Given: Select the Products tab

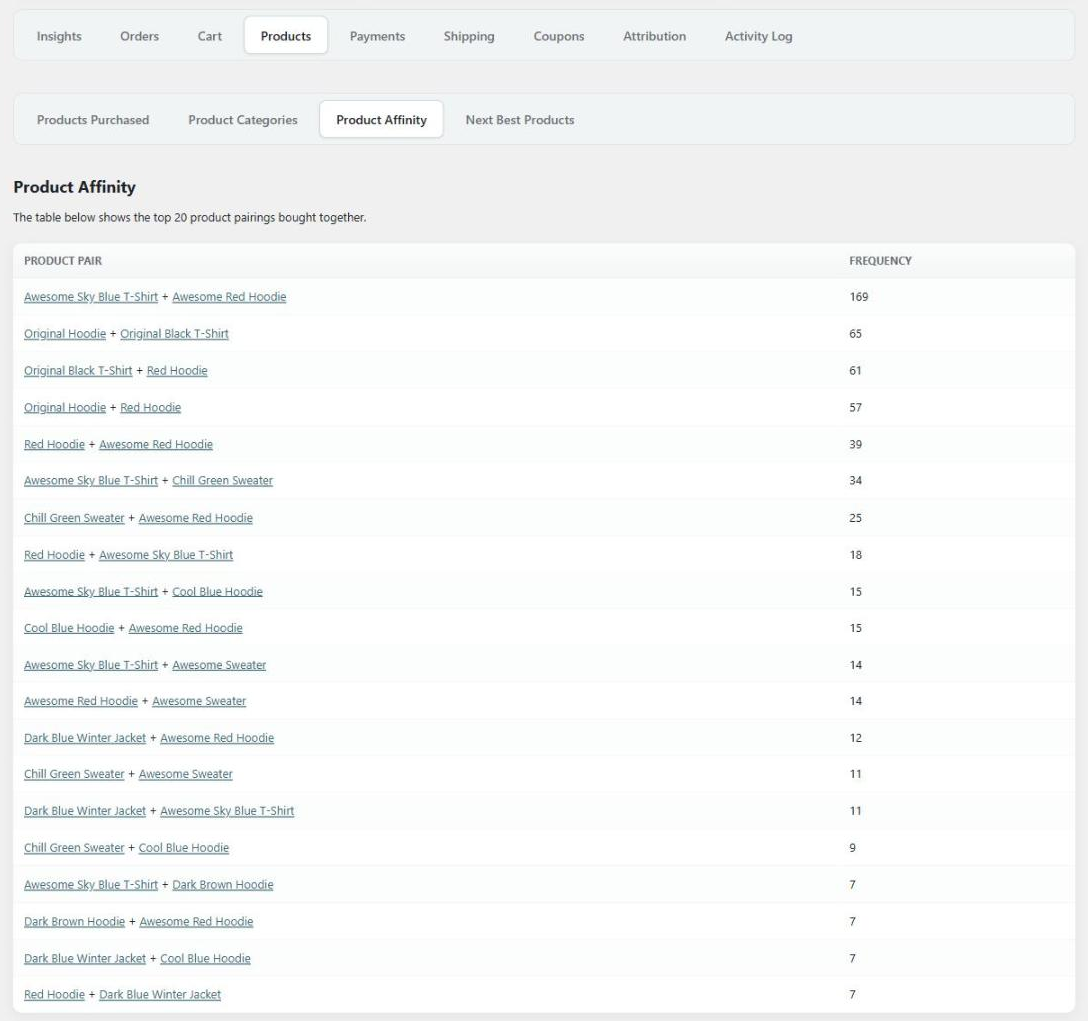Looking at the screenshot, I should 286,36.
